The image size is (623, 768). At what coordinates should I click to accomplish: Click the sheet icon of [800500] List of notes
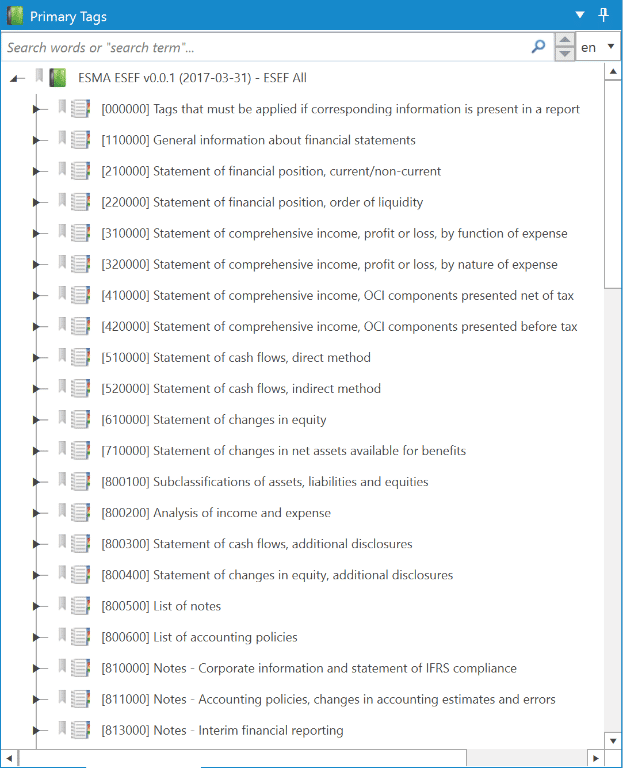click(x=80, y=606)
